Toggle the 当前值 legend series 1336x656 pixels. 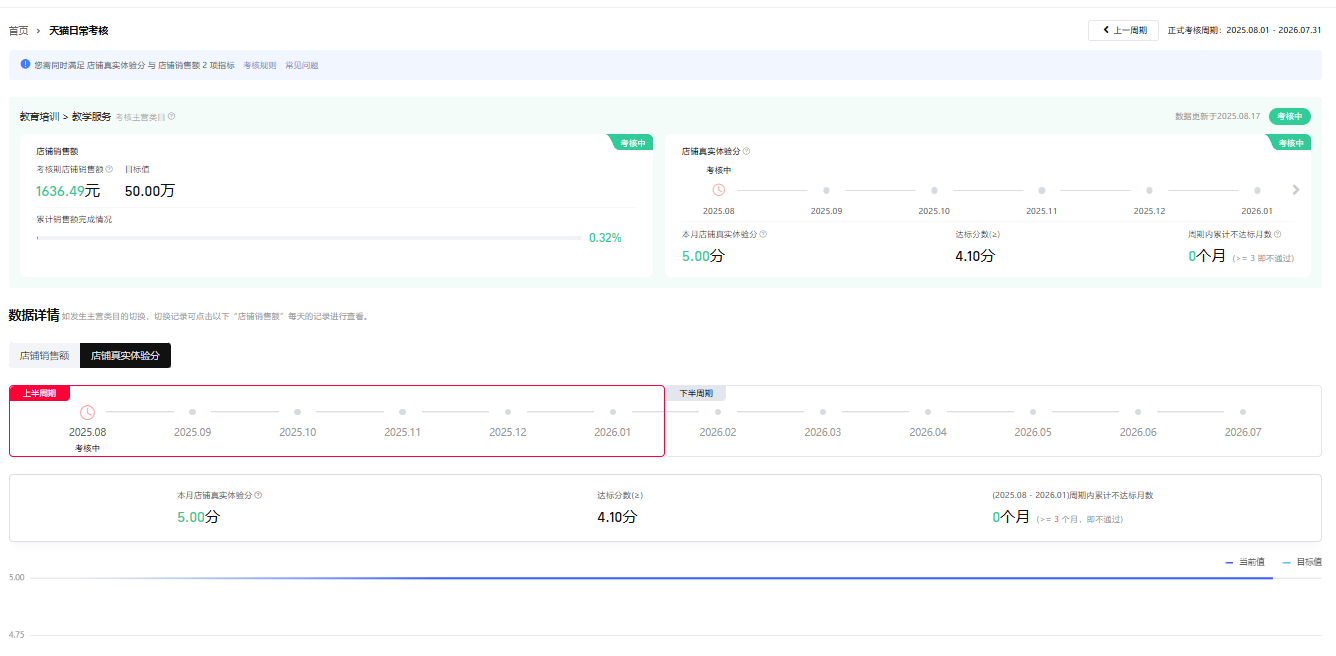point(1245,562)
